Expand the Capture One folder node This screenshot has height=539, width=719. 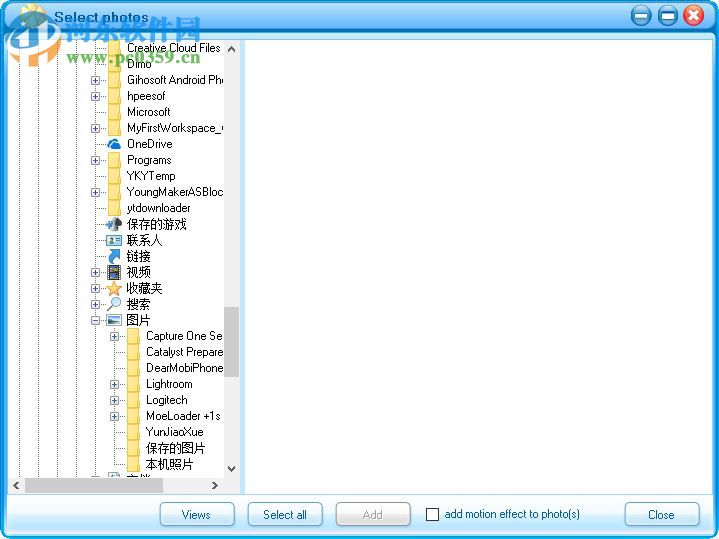click(115, 336)
